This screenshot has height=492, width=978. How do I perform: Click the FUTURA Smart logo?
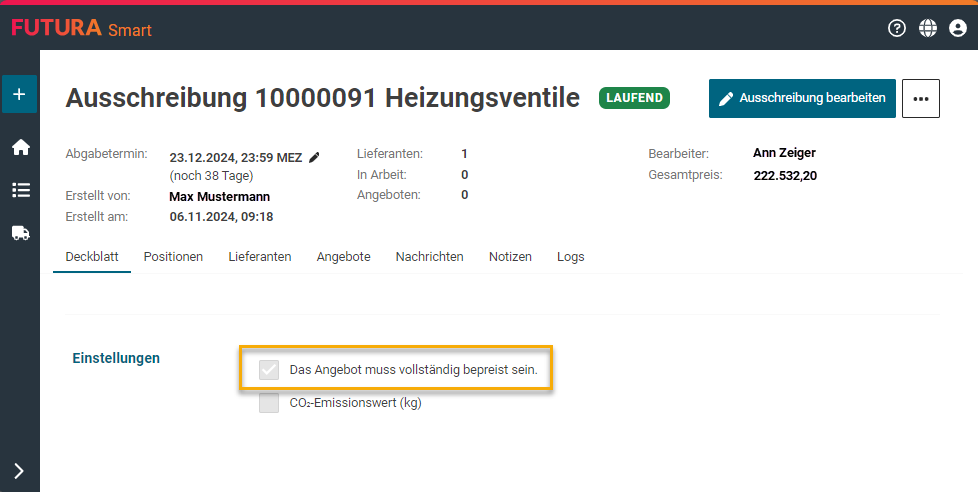(x=81, y=28)
